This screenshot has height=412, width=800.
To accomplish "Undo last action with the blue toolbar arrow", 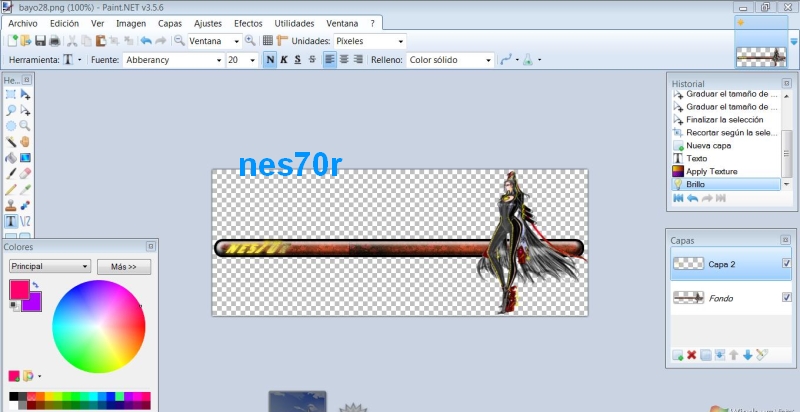I will coord(146,41).
